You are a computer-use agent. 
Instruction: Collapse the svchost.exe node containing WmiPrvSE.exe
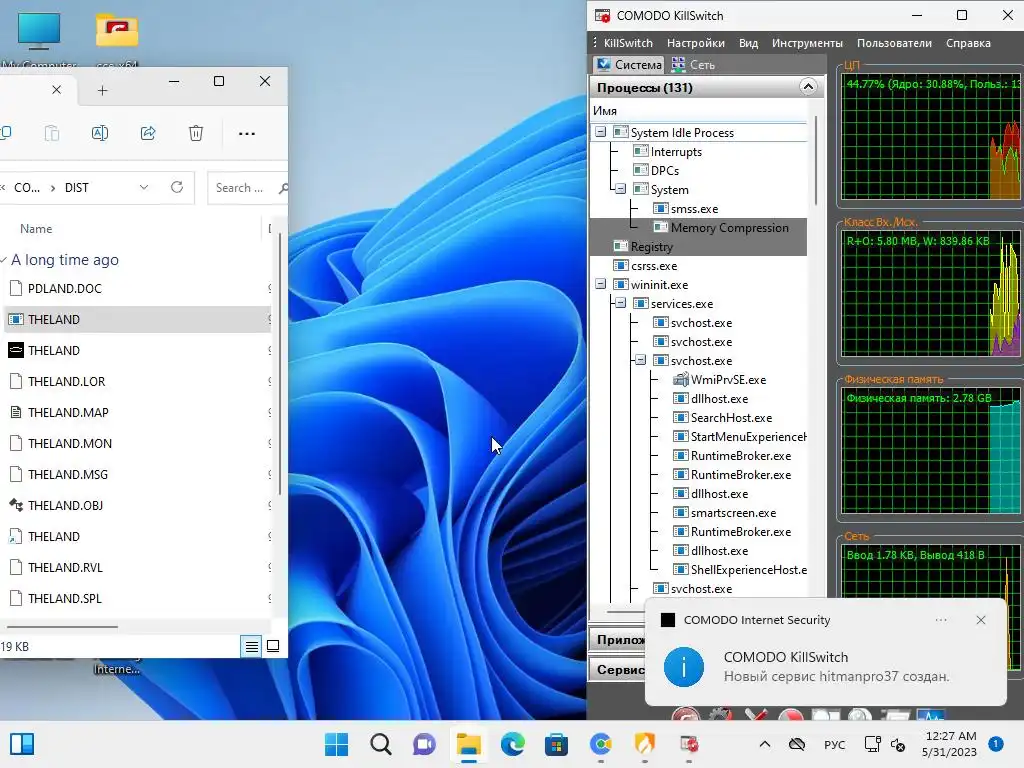tap(641, 360)
